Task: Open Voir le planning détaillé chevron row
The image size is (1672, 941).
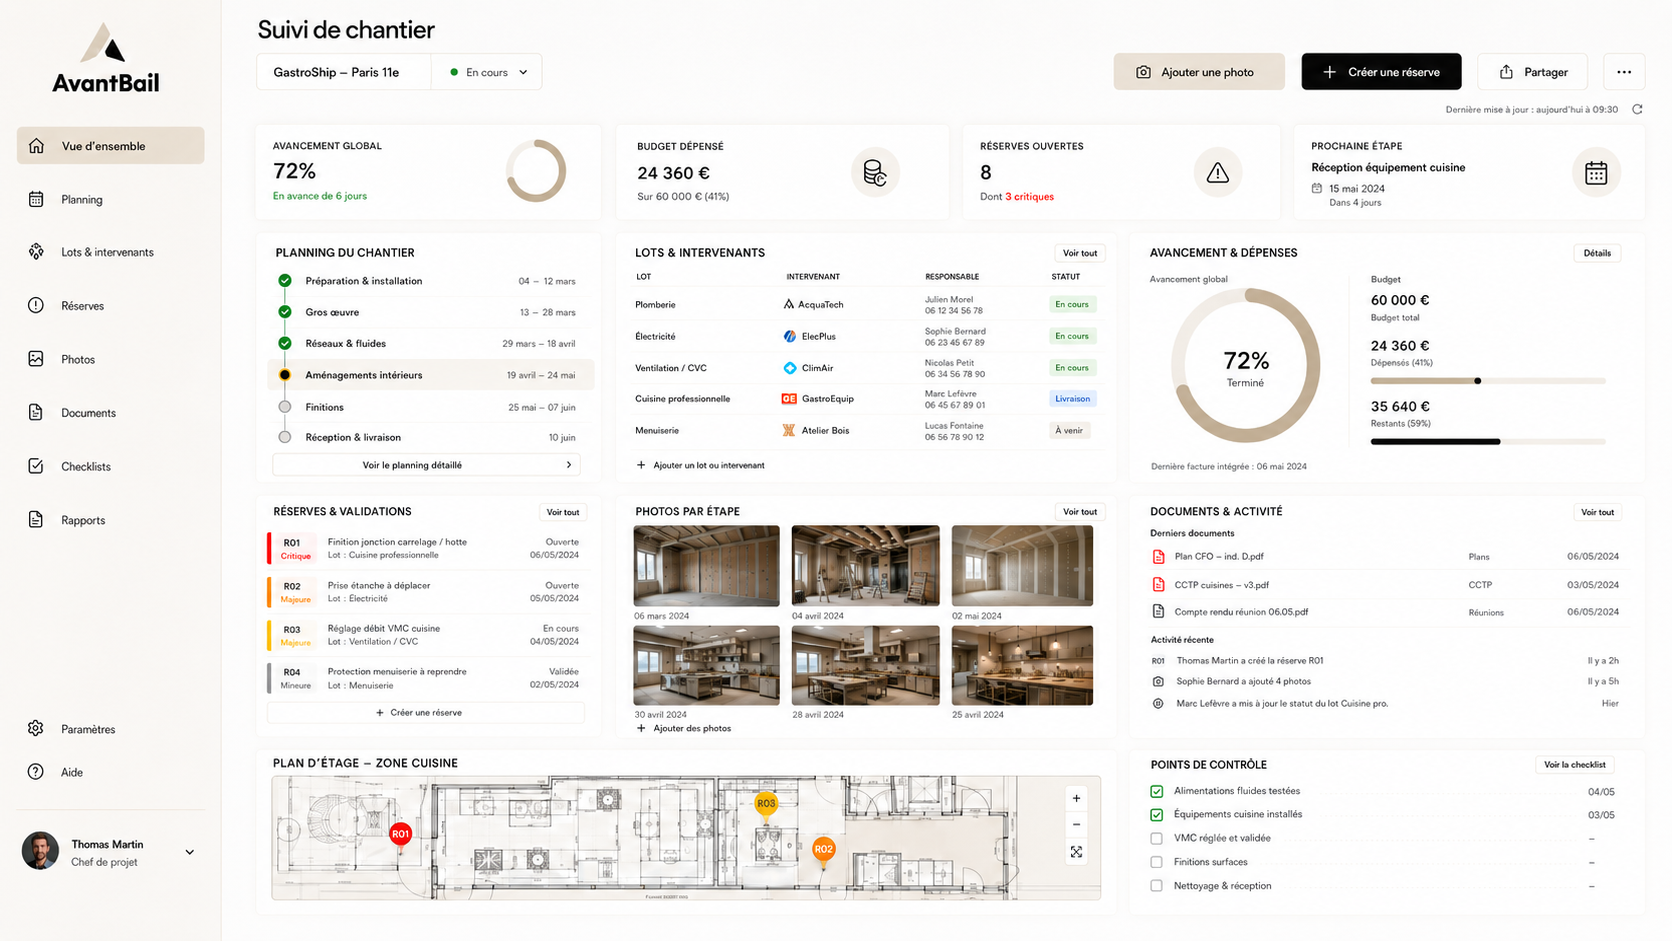Action: point(426,465)
